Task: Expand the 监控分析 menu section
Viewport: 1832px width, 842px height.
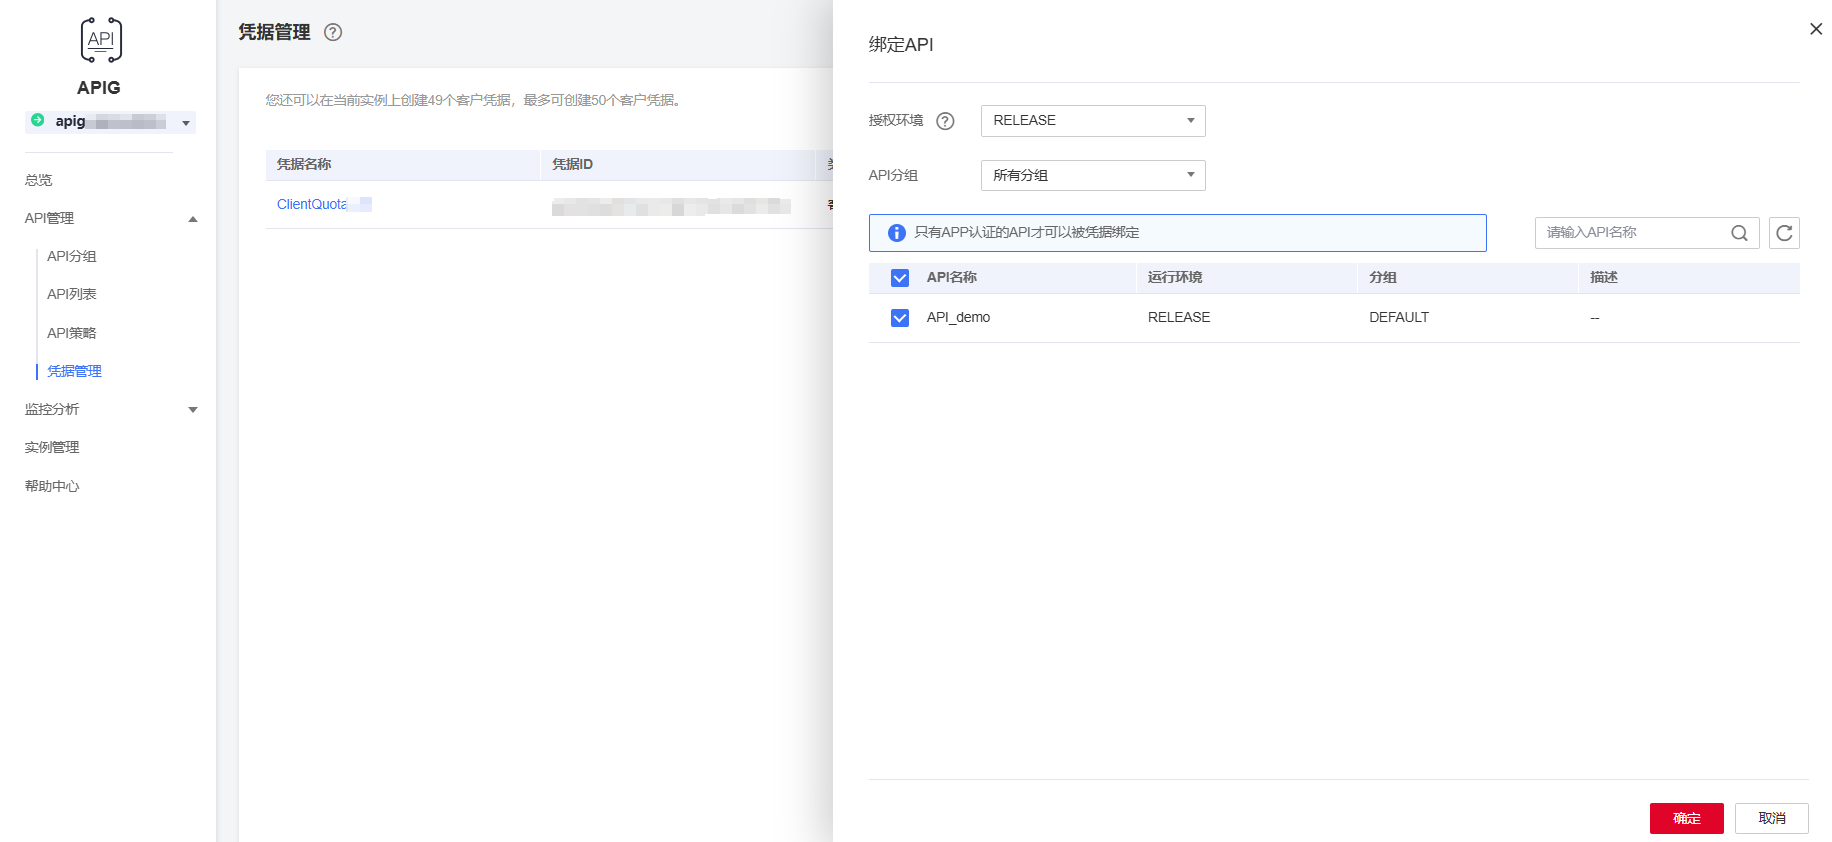Action: pos(193,410)
